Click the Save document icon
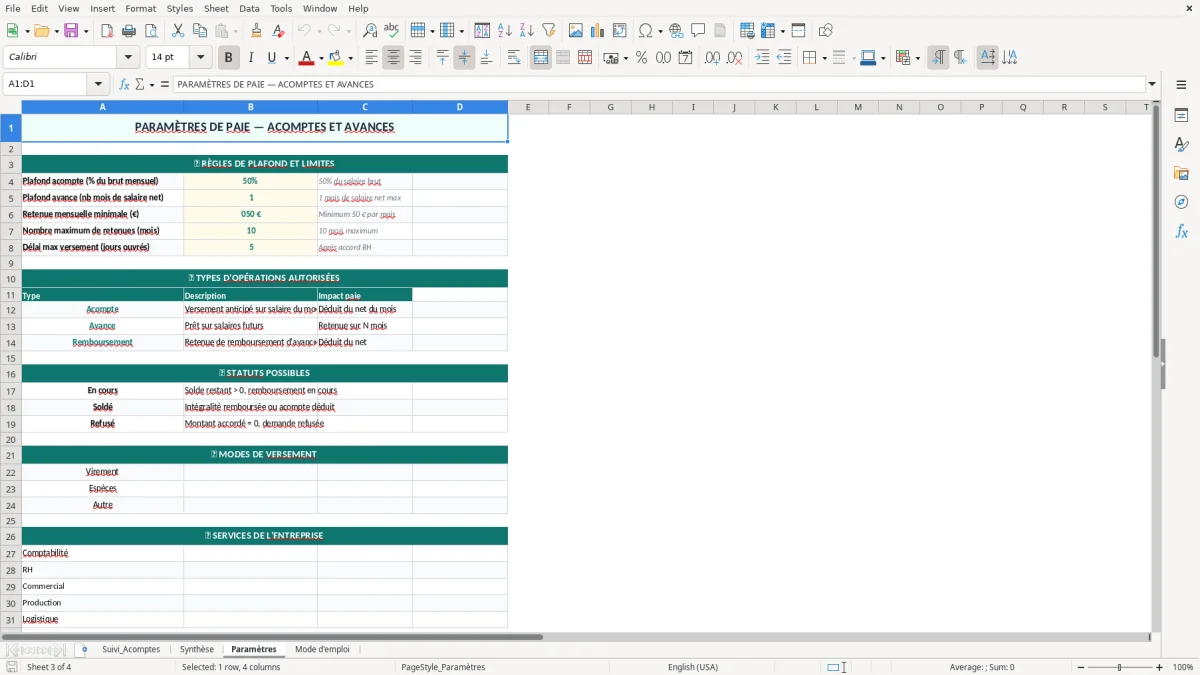Image resolution: width=1200 pixels, height=675 pixels. coord(71,31)
